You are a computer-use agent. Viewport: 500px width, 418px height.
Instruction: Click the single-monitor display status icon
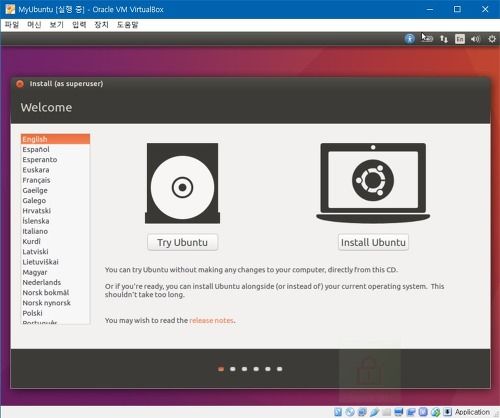click(399, 412)
